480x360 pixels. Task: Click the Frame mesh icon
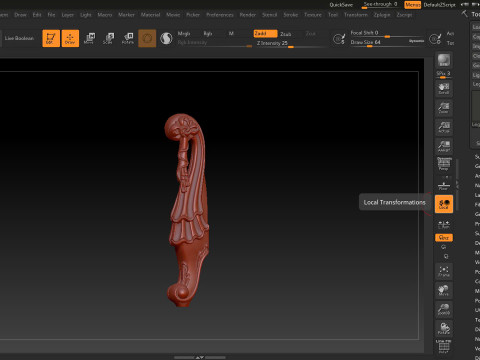click(x=444, y=271)
